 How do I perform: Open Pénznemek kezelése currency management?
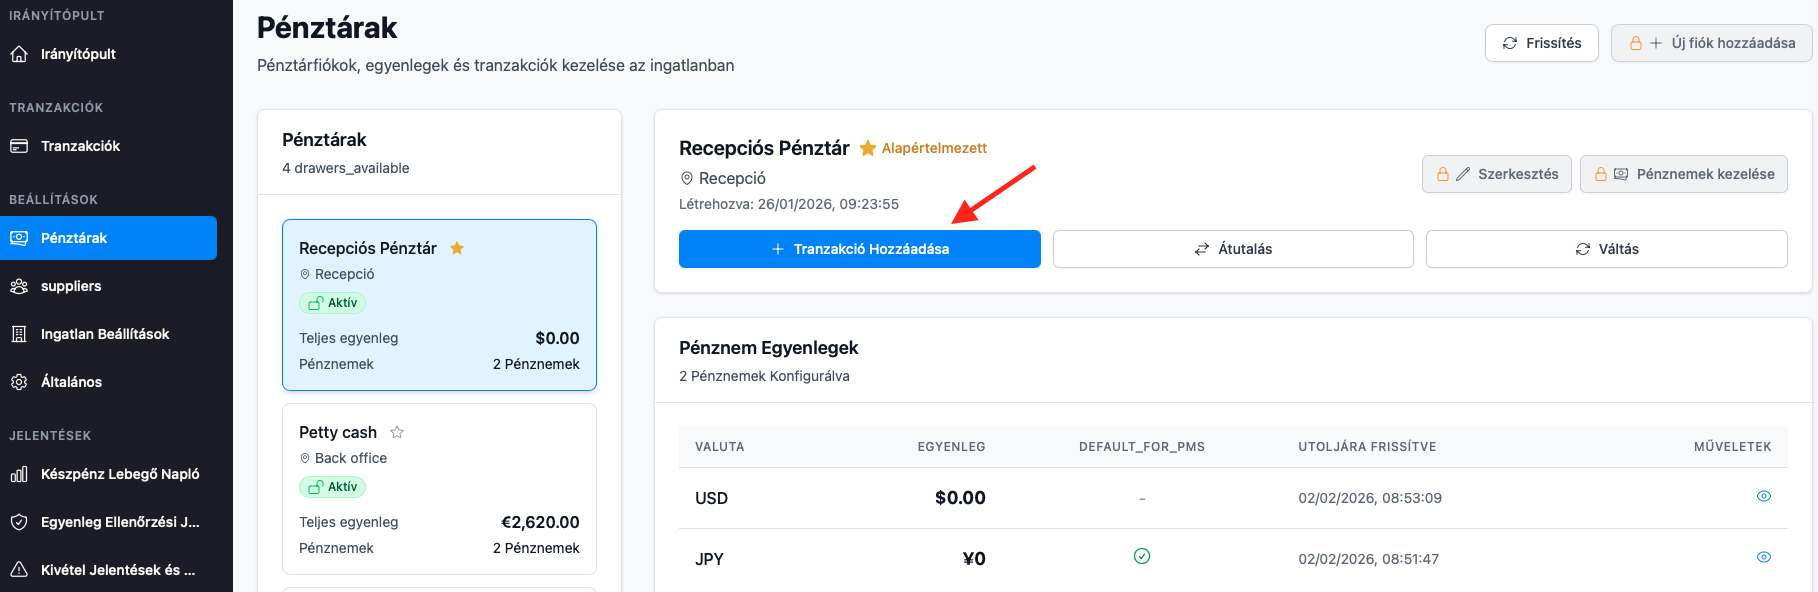click(1683, 174)
